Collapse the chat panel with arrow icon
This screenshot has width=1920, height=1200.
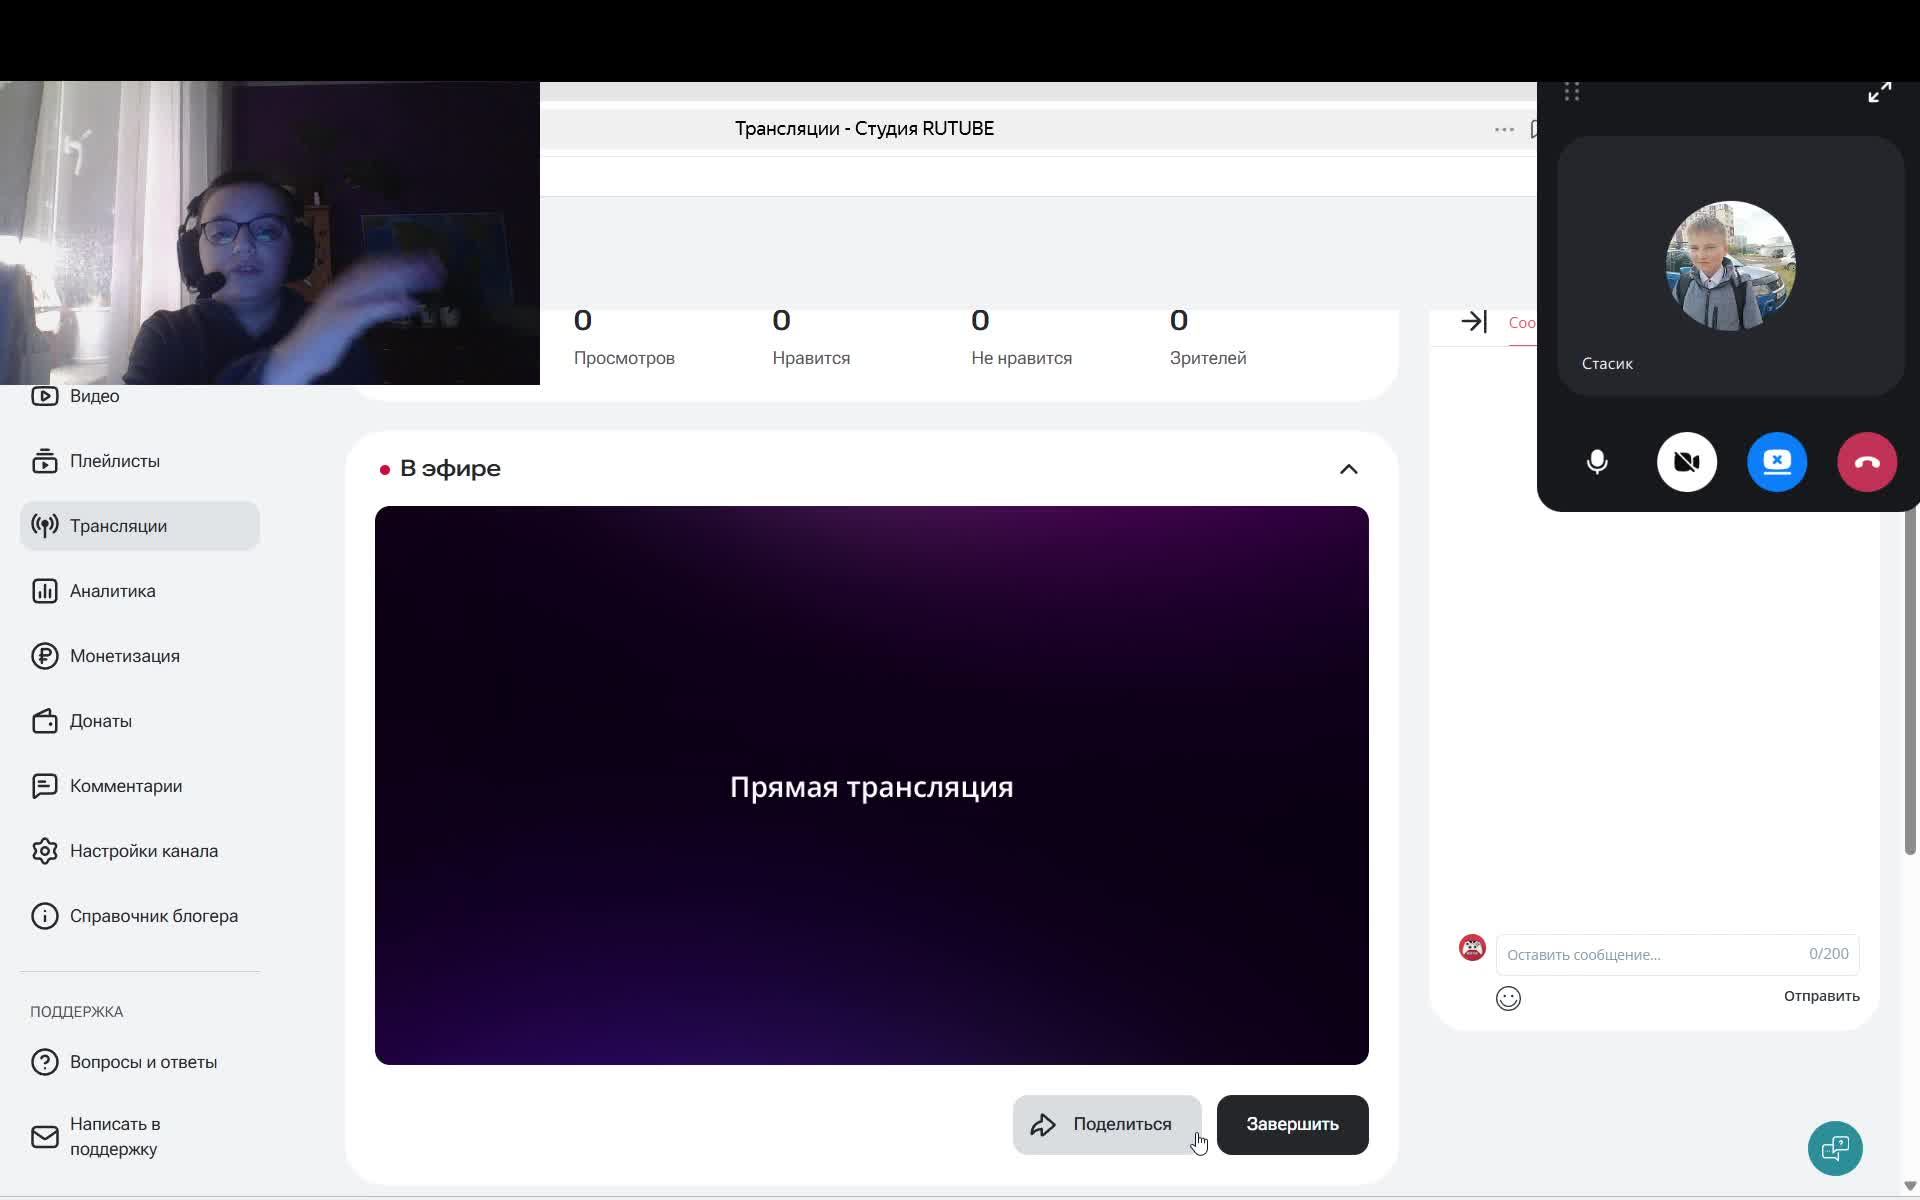pos(1473,322)
